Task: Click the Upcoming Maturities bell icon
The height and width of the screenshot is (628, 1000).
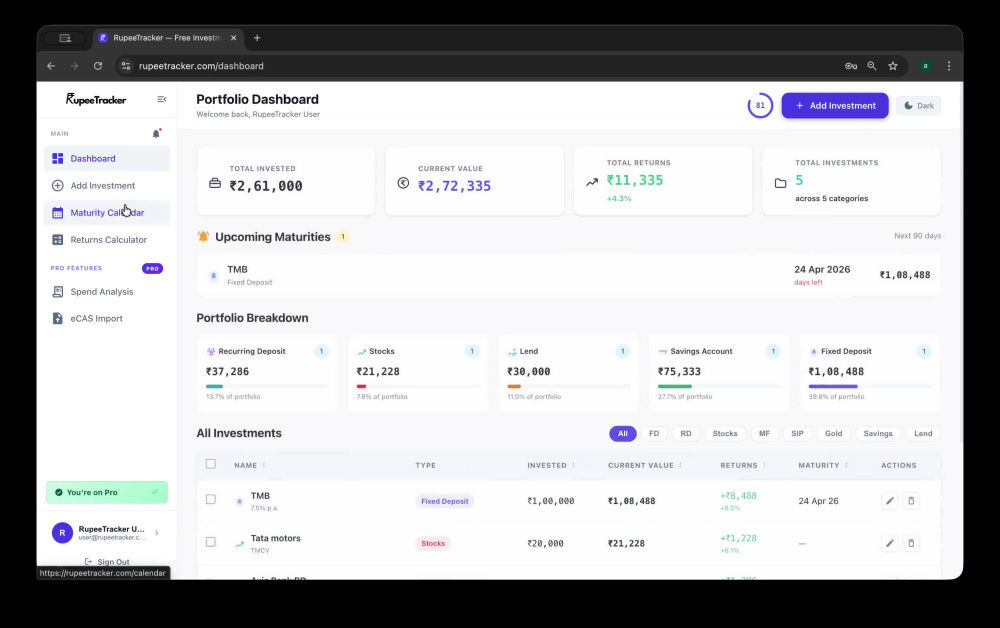Action: (203, 237)
